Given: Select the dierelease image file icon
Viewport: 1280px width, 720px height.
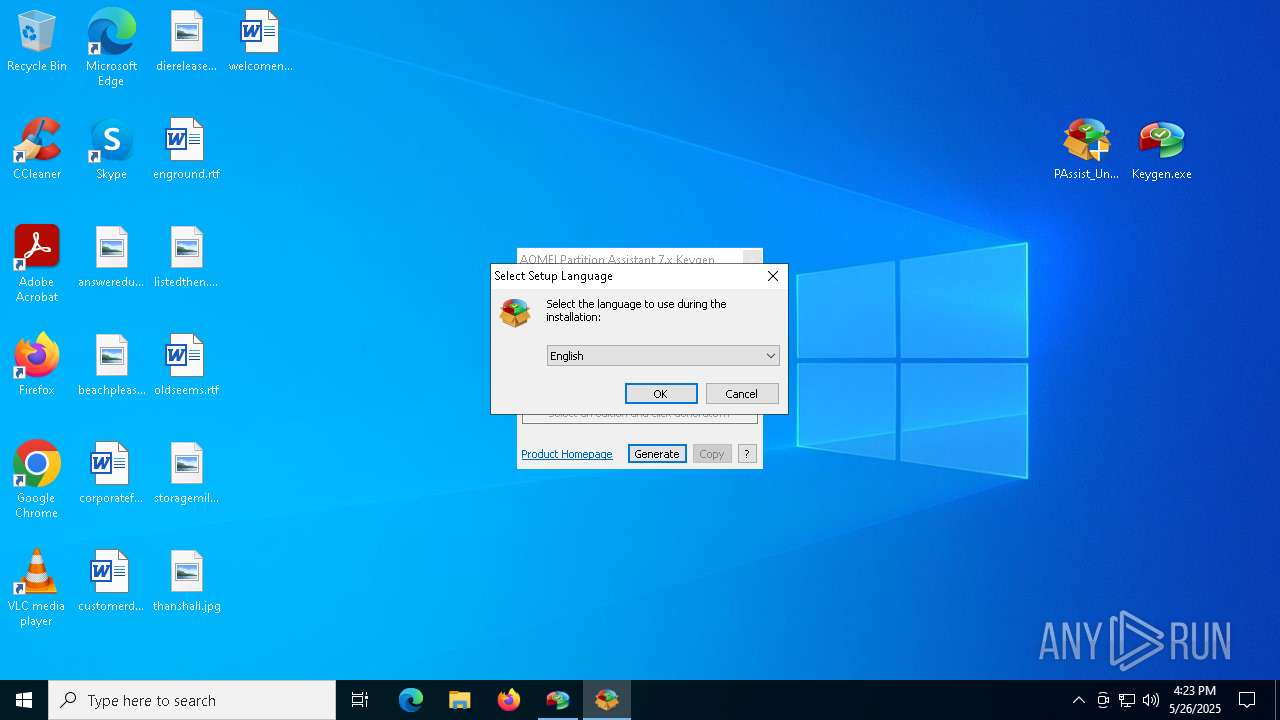Looking at the screenshot, I should pyautogui.click(x=186, y=42).
